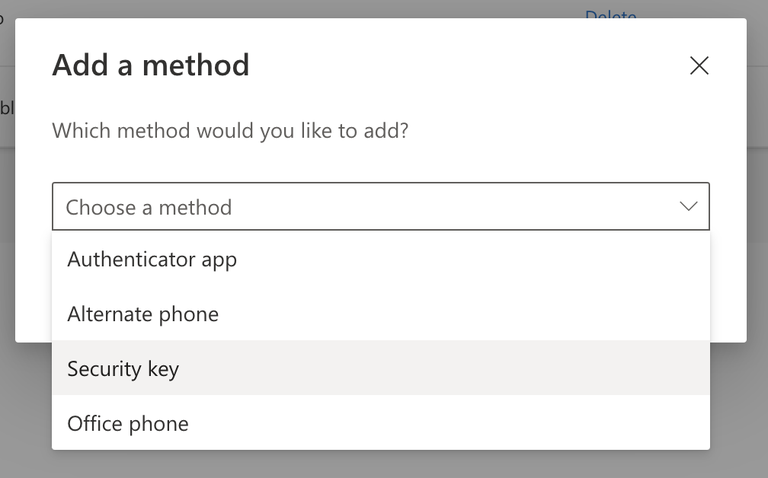Viewport: 768px width, 478px height.
Task: Click the highlighted Security key row
Action: pyautogui.click(x=380, y=368)
